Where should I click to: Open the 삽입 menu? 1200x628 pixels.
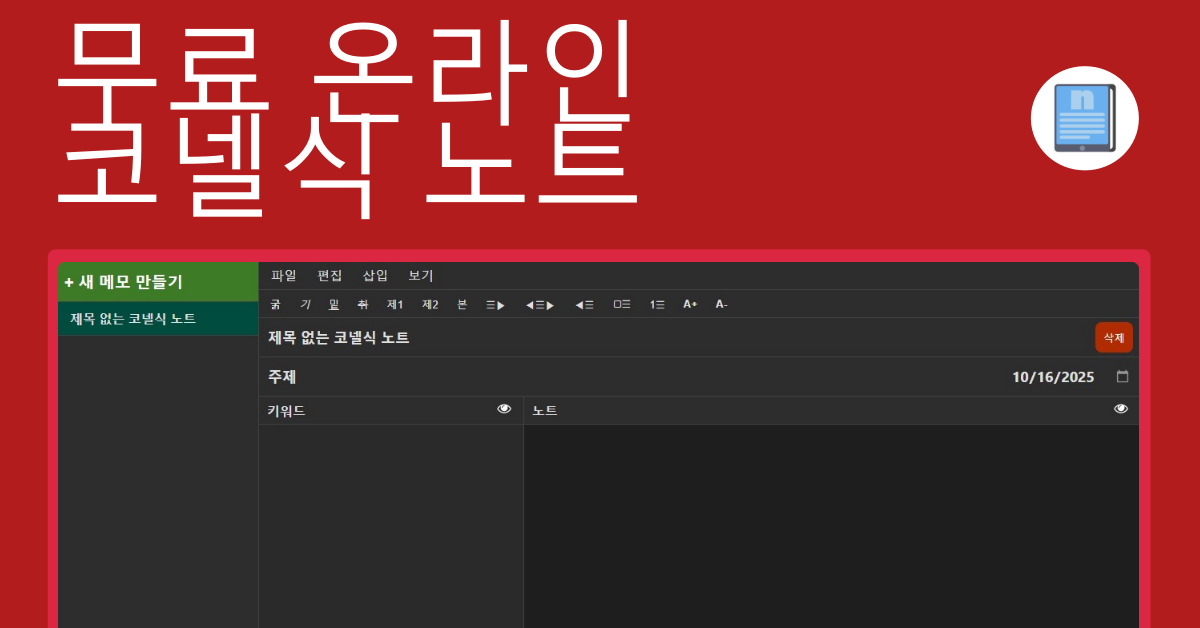375,276
